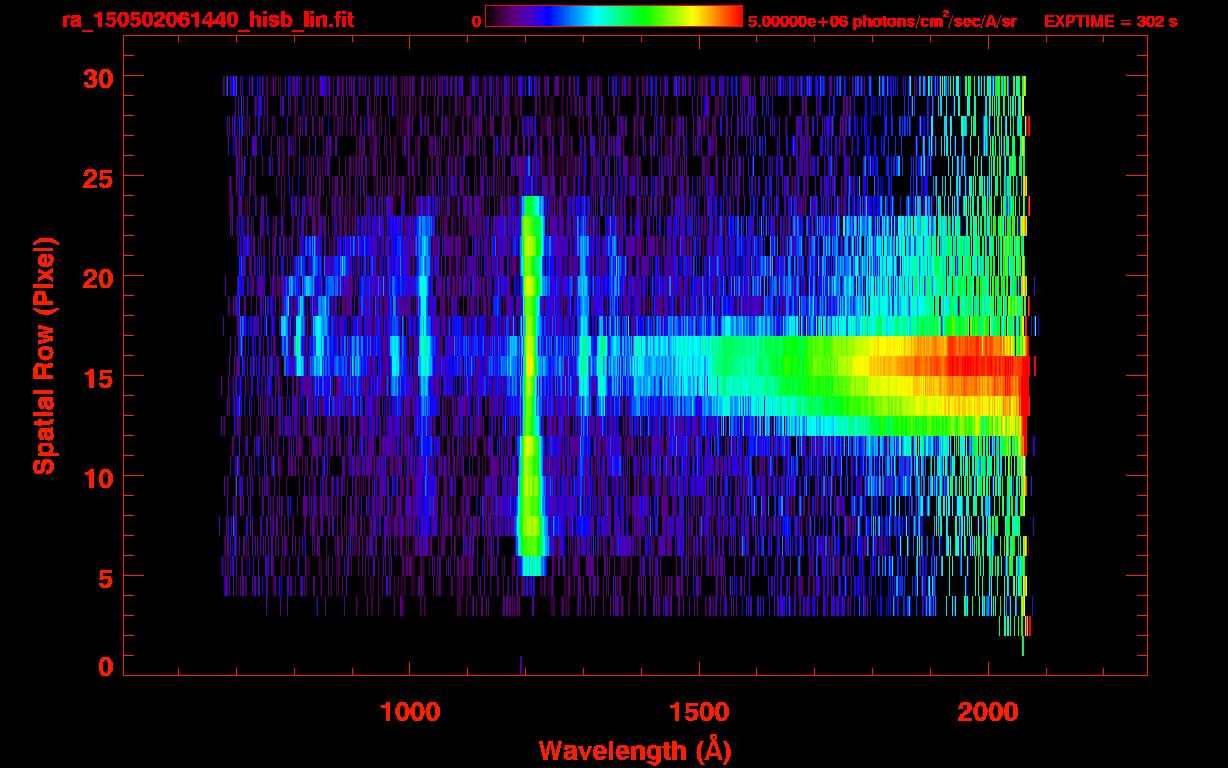This screenshot has width=1228, height=768.
Task: Click the EXPTIME = 302 s text
Action: [1110, 21]
